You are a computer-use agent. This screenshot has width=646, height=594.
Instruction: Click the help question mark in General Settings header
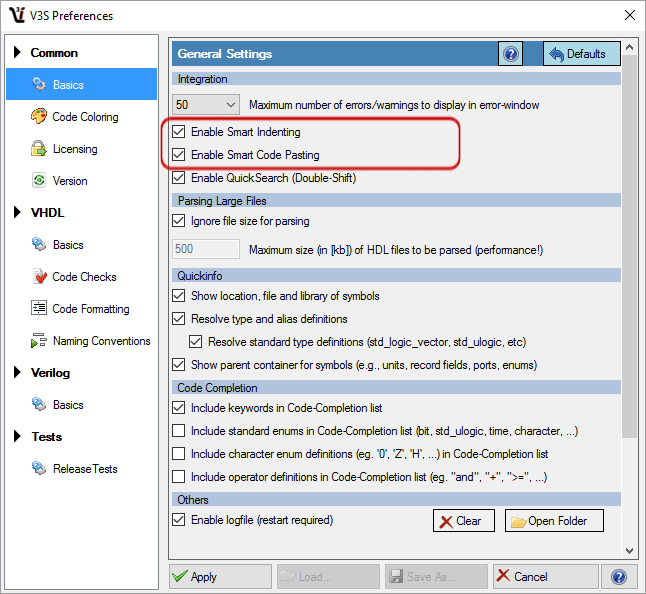coord(510,54)
